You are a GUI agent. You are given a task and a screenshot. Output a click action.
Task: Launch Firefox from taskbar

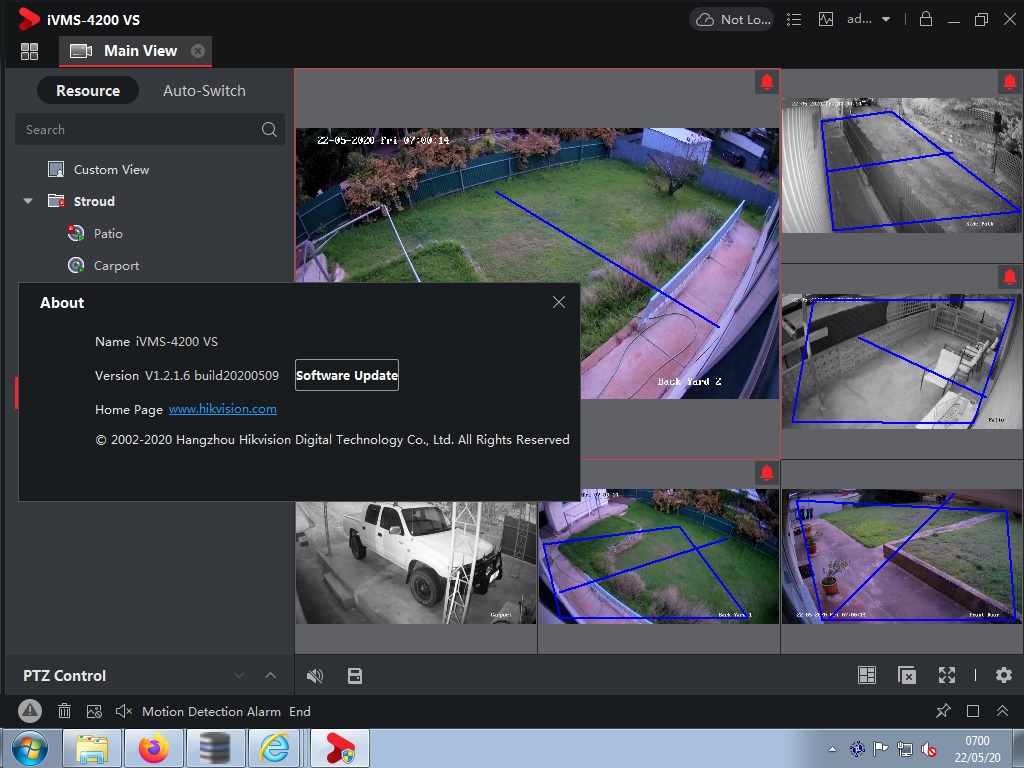pos(153,748)
